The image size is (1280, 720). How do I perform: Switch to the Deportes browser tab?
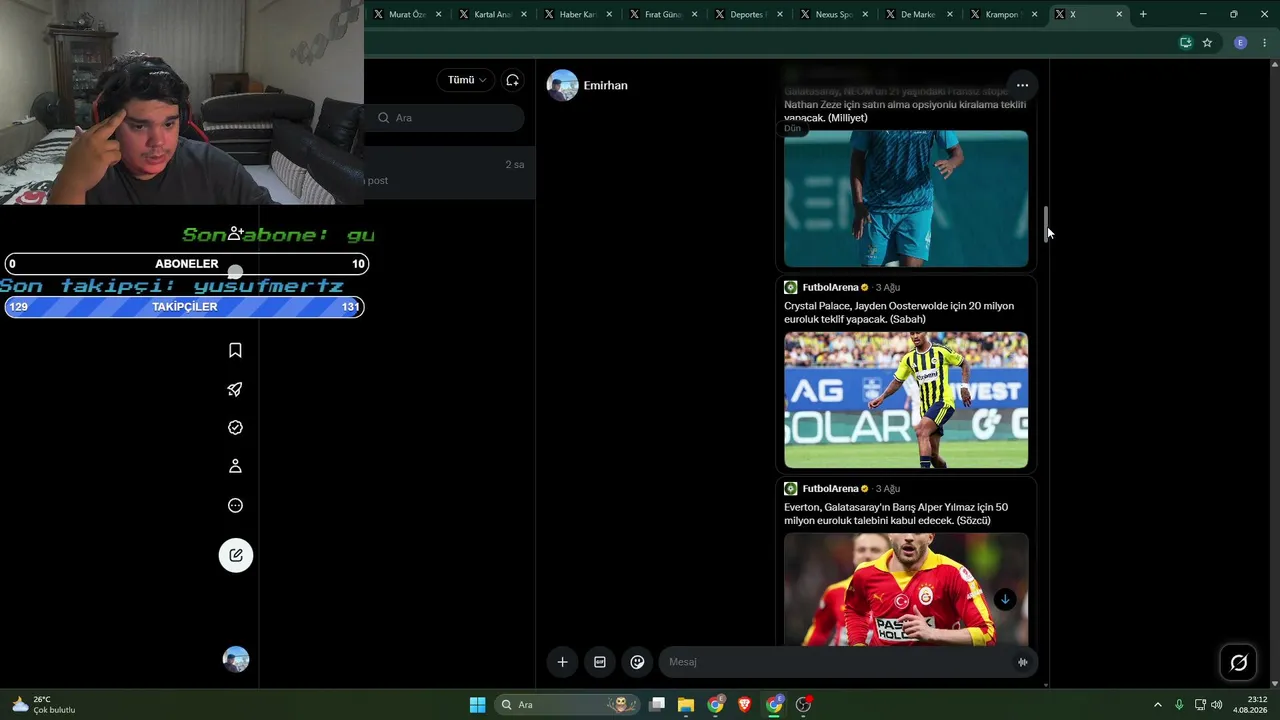(749, 14)
